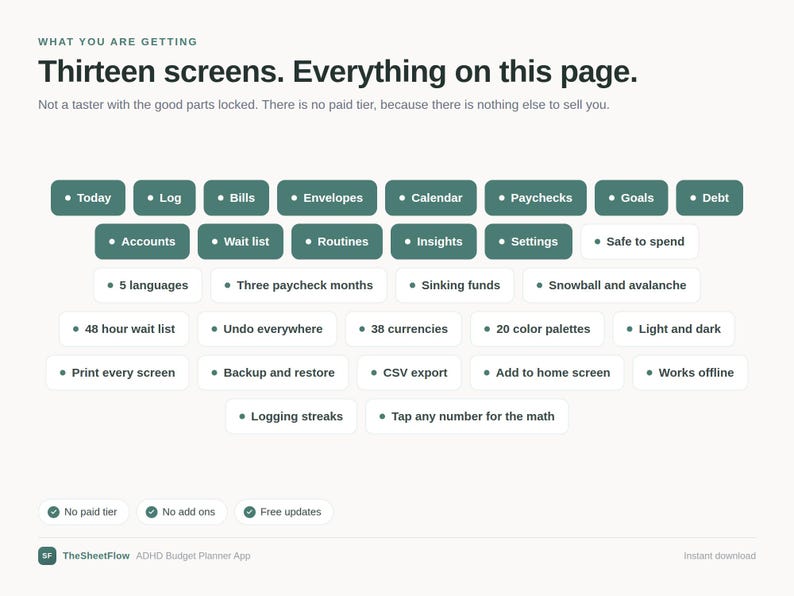The height and width of the screenshot is (596, 794).
Task: Click the ADHD Budget Planner App text
Action: coord(193,555)
